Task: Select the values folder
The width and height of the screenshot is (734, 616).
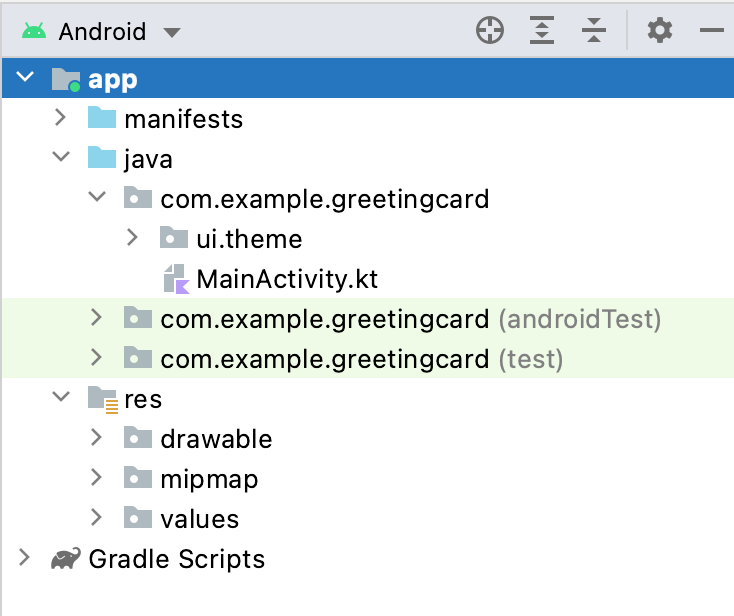Action: [x=199, y=519]
